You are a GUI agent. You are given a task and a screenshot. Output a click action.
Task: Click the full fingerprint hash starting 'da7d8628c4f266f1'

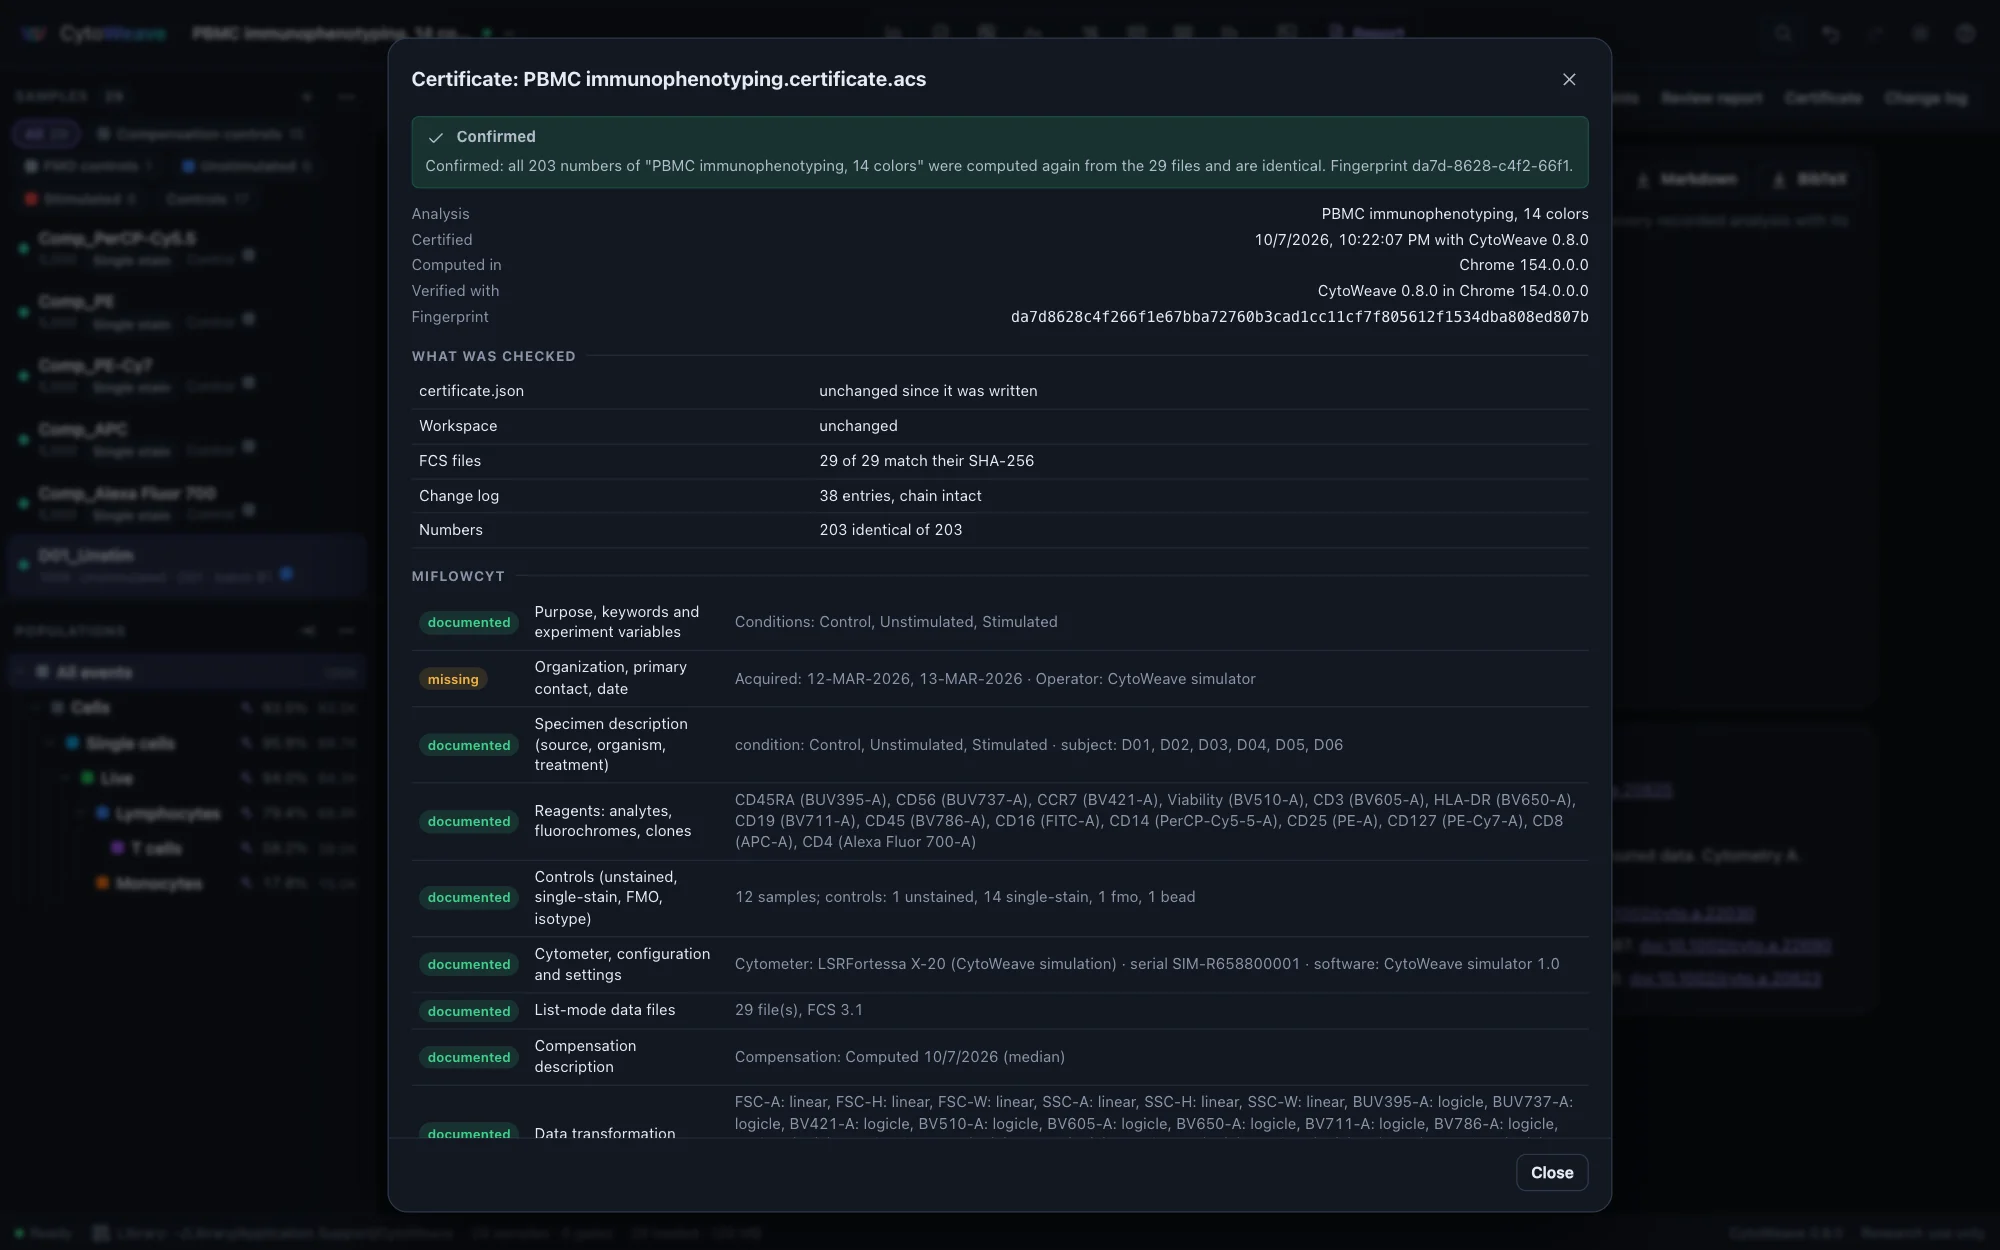pyautogui.click(x=1299, y=317)
